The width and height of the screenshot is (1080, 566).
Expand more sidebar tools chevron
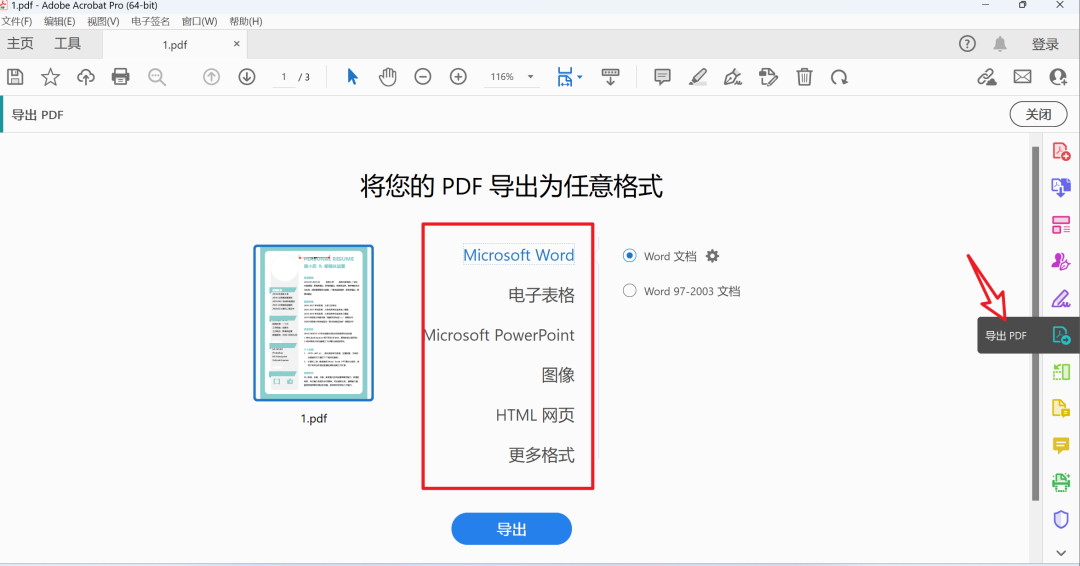pos(1061,553)
